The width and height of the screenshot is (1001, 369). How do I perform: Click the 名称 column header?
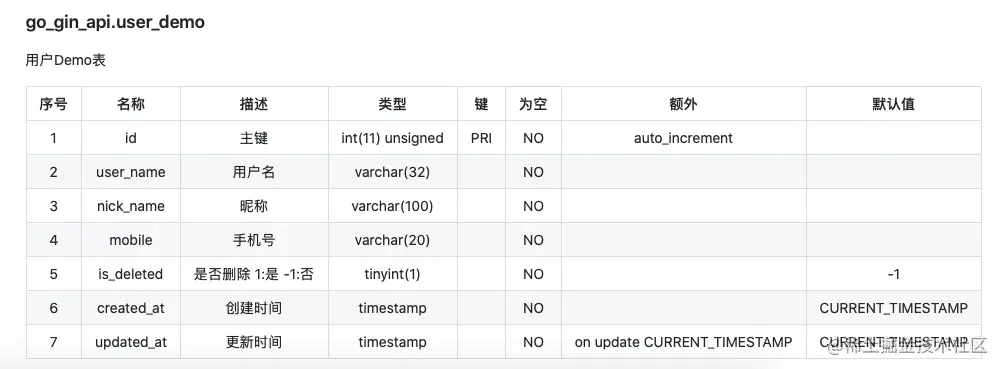(131, 104)
